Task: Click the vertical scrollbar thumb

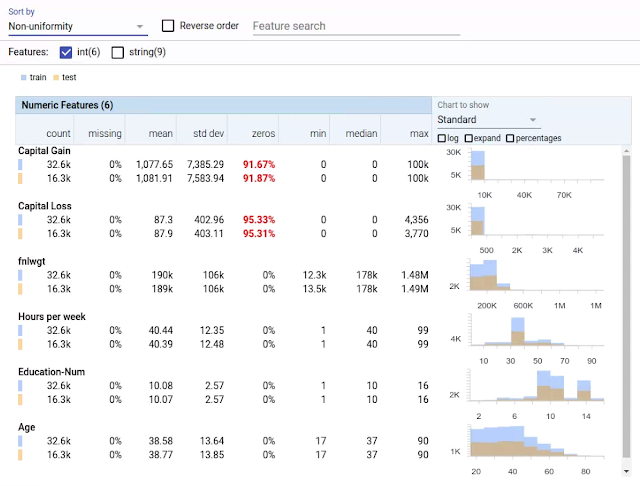Action: [627, 306]
